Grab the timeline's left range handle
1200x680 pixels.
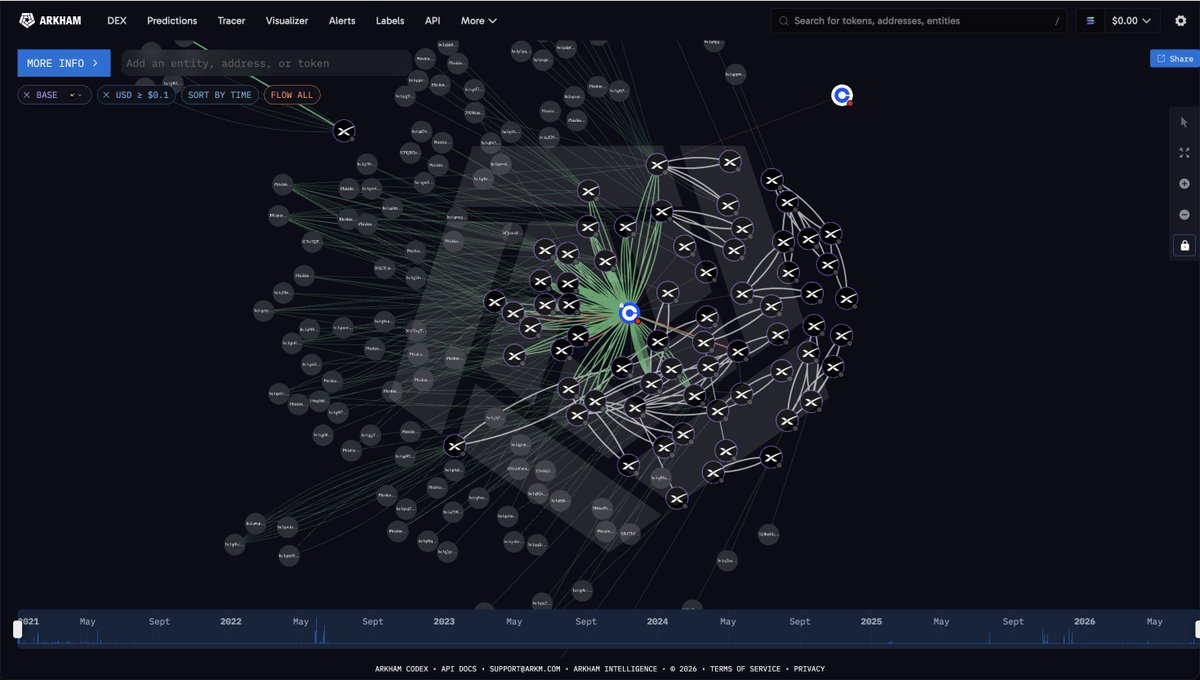click(17, 629)
